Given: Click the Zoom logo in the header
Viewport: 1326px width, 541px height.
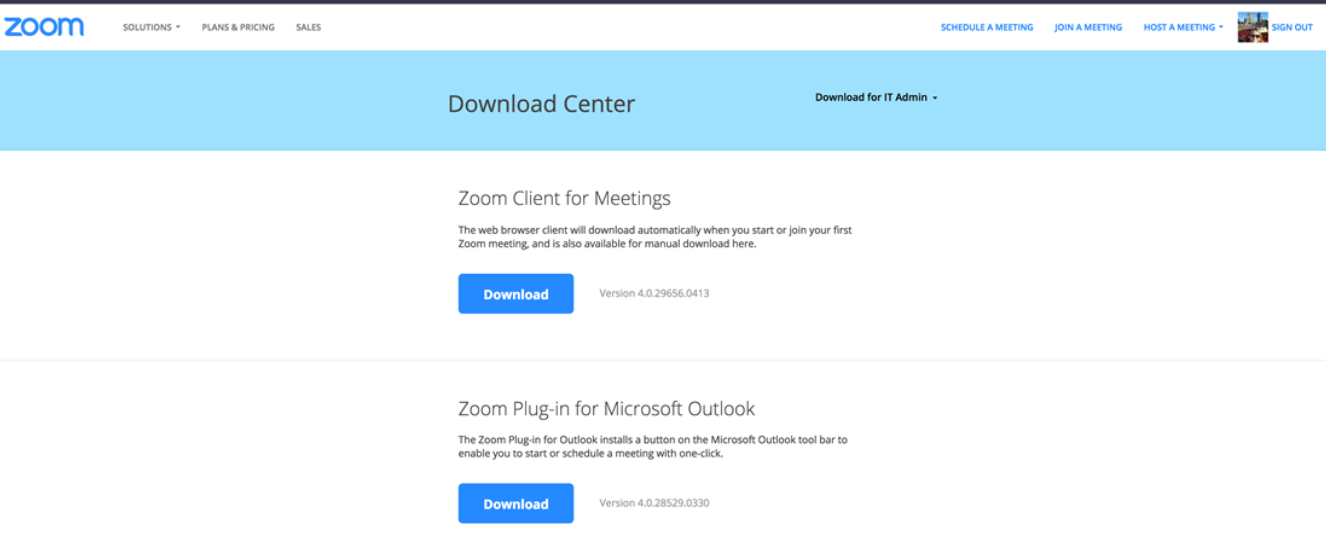Looking at the screenshot, I should tap(44, 27).
